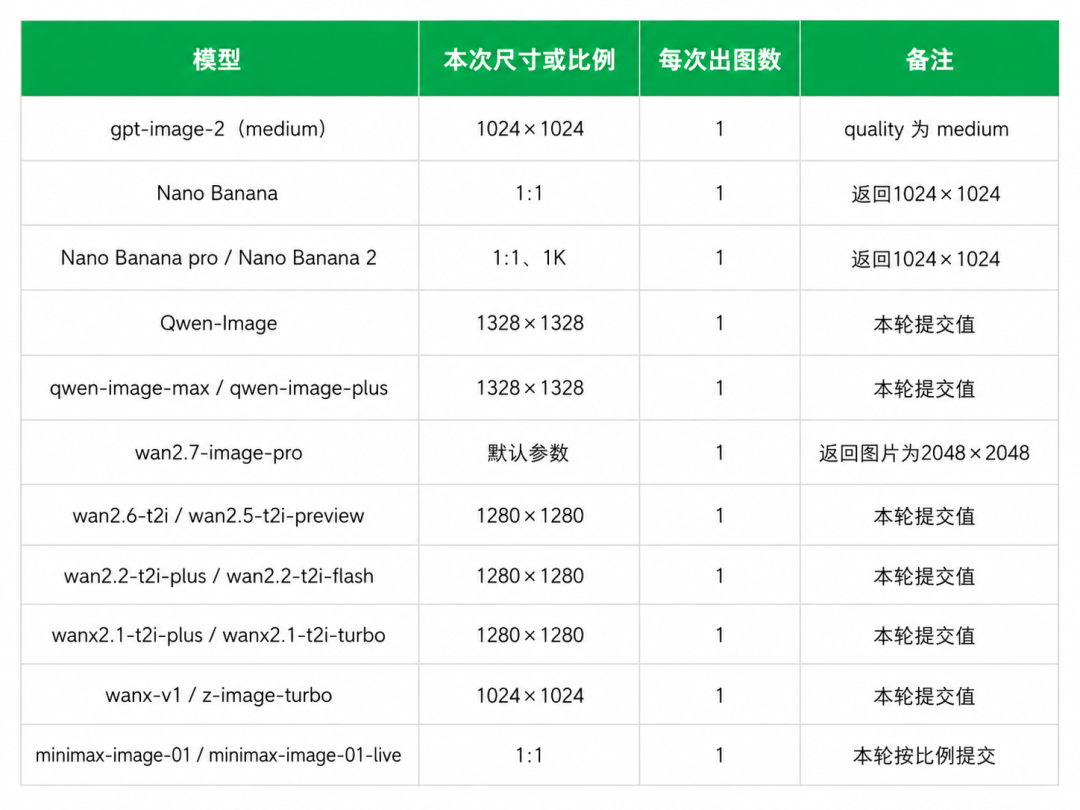Click 1328×1328 in the Qwen-Image row

(530, 323)
